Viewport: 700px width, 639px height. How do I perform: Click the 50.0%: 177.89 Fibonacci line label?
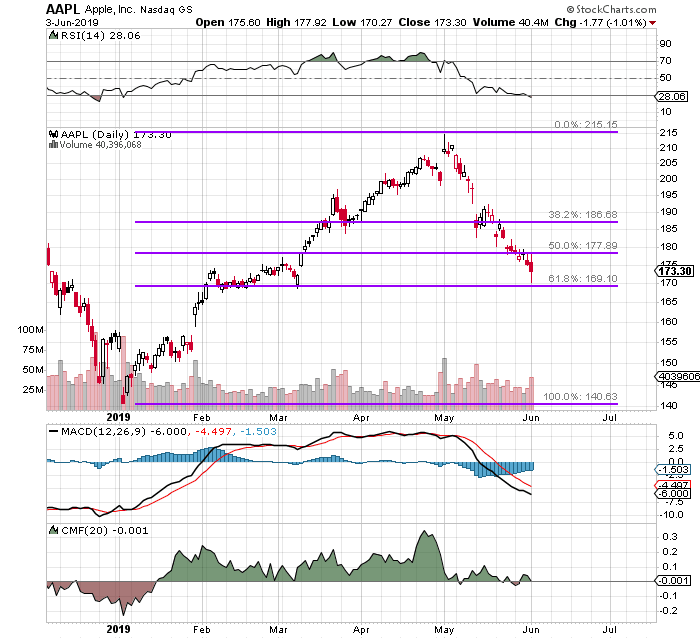tap(583, 246)
